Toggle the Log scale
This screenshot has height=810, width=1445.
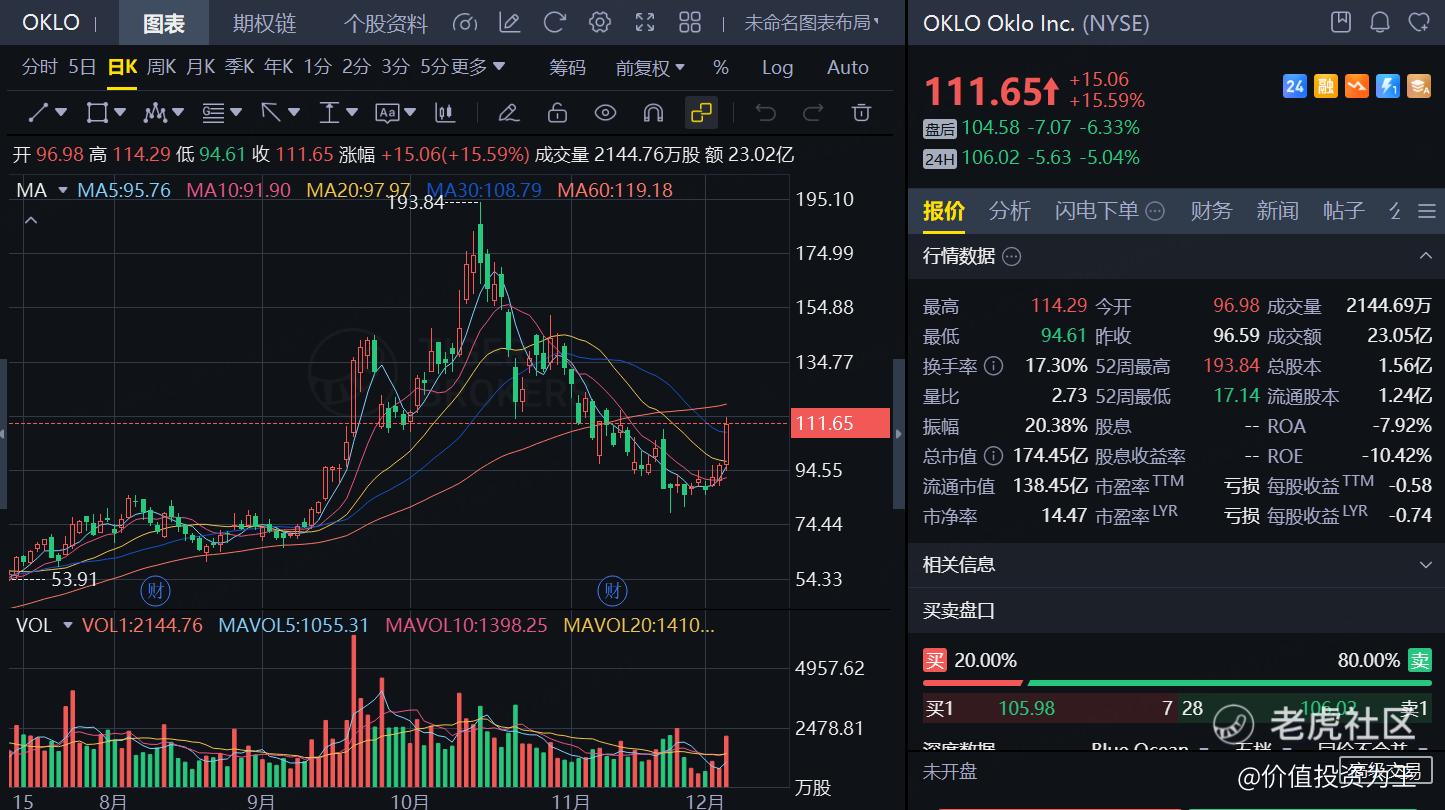click(x=777, y=68)
